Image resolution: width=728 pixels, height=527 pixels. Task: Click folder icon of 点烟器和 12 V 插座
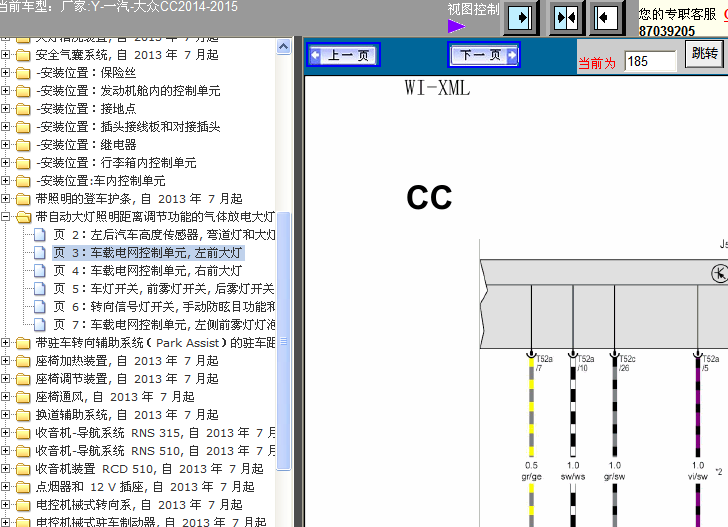pyautogui.click(x=23, y=487)
